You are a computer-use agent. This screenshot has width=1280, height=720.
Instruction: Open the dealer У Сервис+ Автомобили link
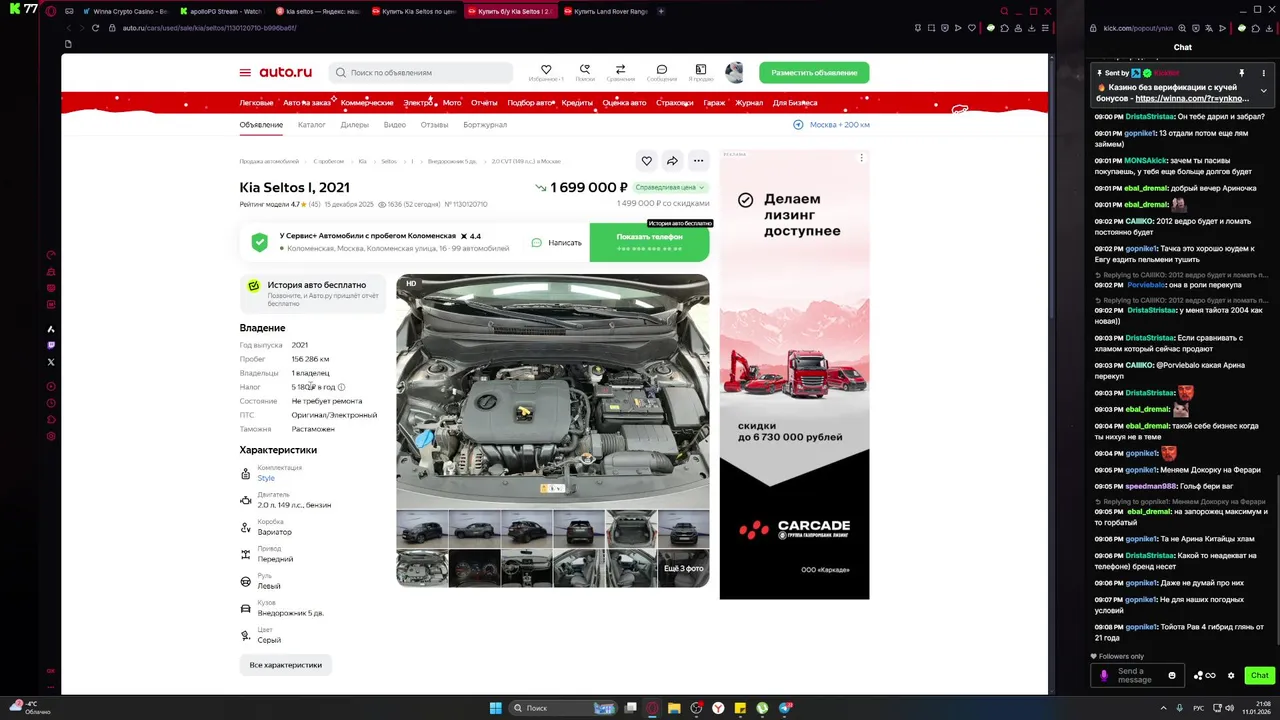point(368,236)
